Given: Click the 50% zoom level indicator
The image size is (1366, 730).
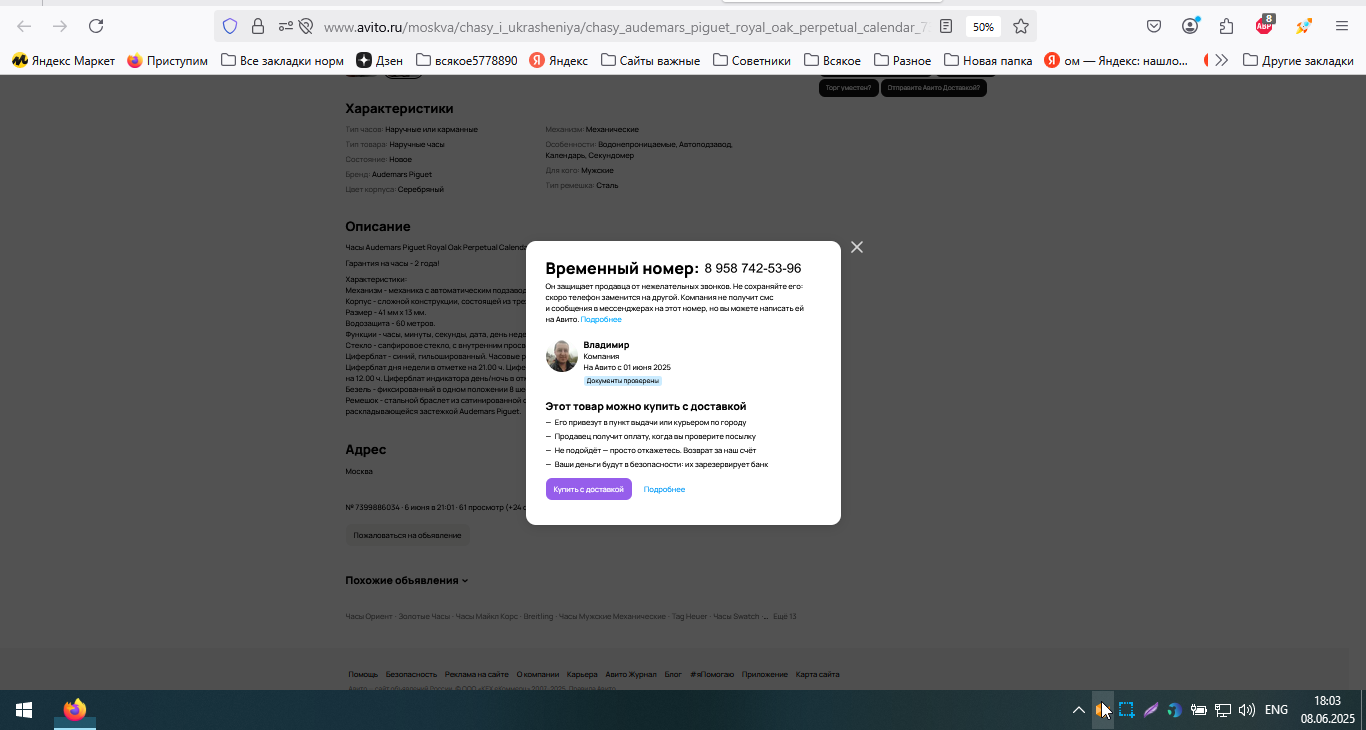Looking at the screenshot, I should tap(983, 27).
